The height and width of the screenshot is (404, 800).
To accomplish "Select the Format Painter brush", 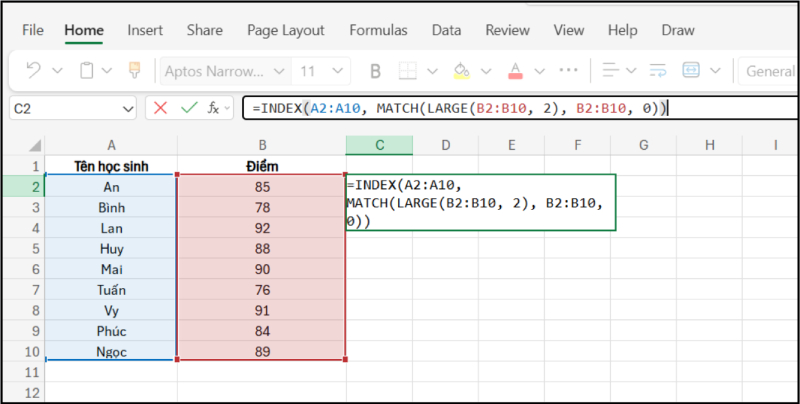I will click(134, 71).
